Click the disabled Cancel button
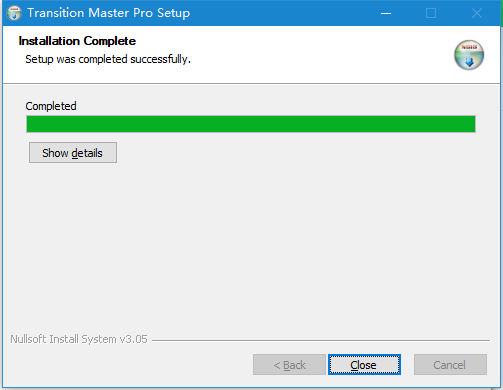Viewport: 503px width, 390px height. point(450,365)
